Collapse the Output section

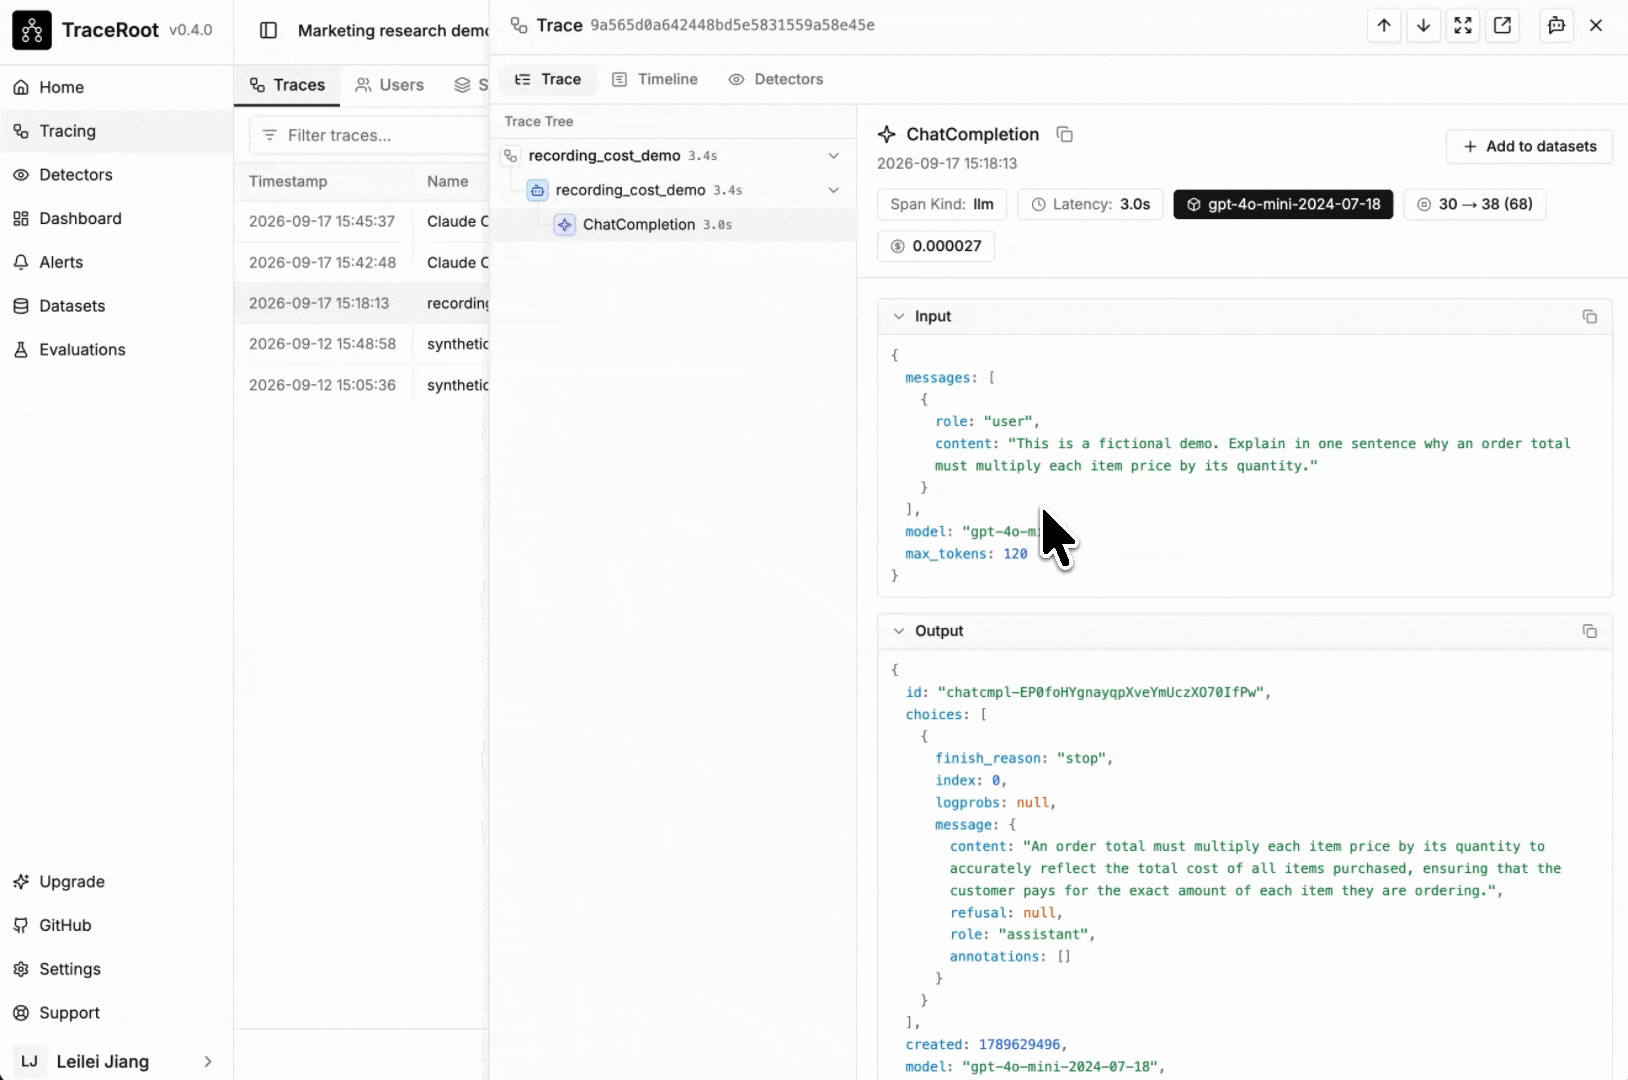tap(899, 631)
